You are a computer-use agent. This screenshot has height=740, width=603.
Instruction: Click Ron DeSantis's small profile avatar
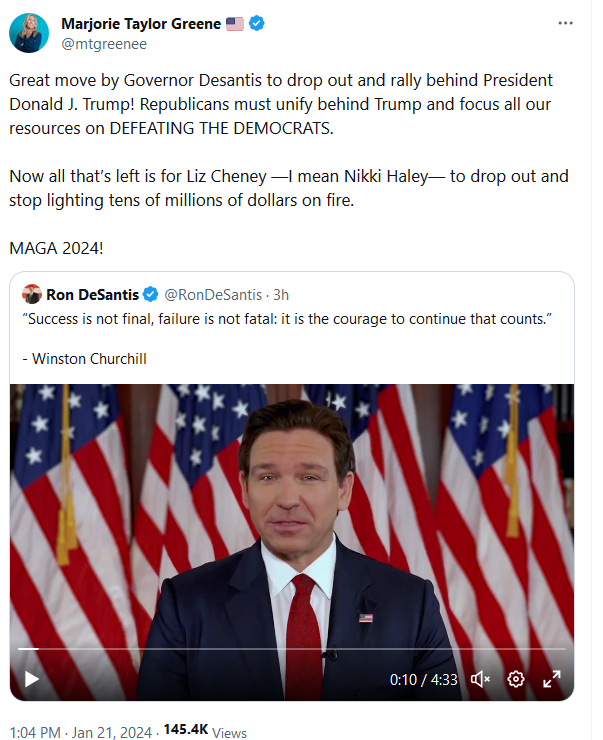pos(32,294)
